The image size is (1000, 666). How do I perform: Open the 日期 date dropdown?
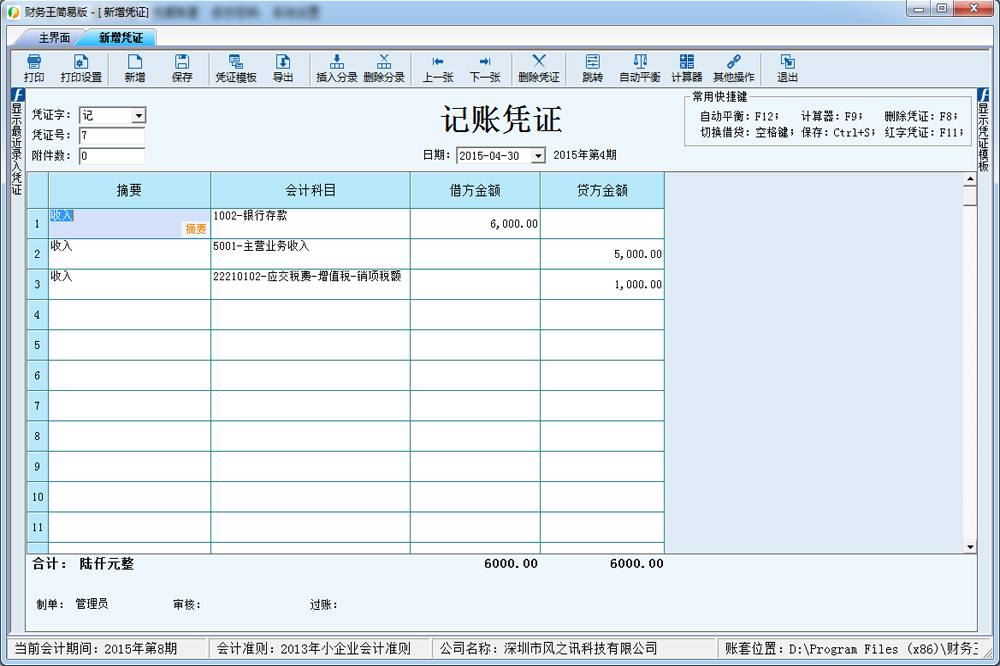538,156
